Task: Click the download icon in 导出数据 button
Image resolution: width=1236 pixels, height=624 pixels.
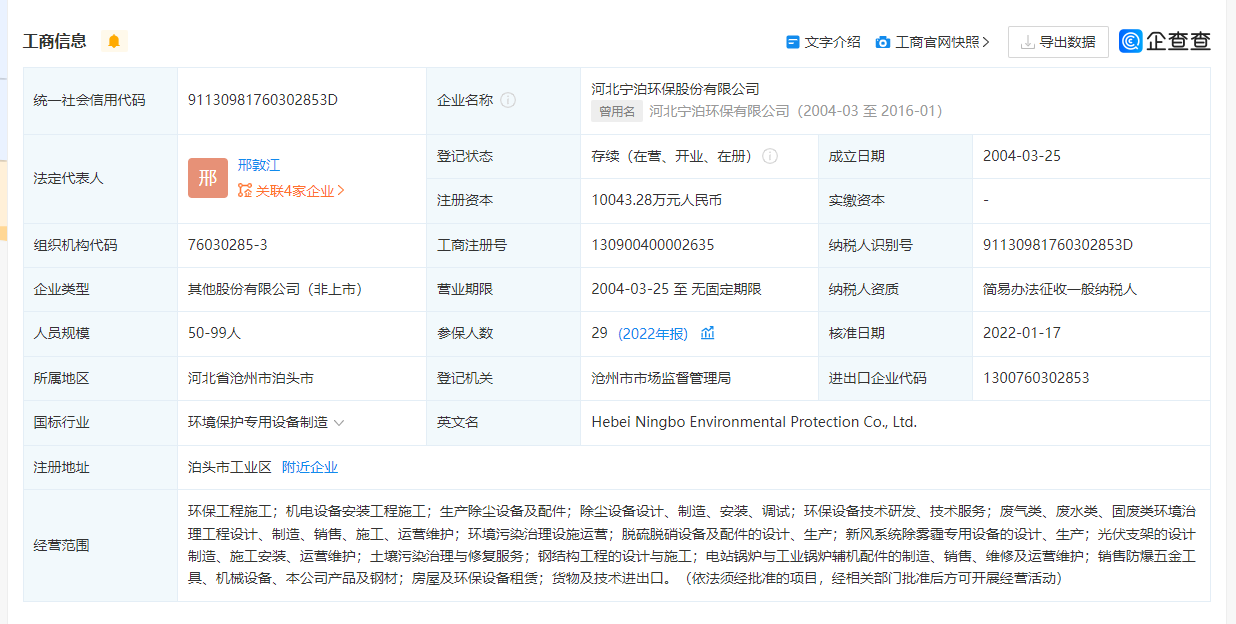Action: point(1027,42)
